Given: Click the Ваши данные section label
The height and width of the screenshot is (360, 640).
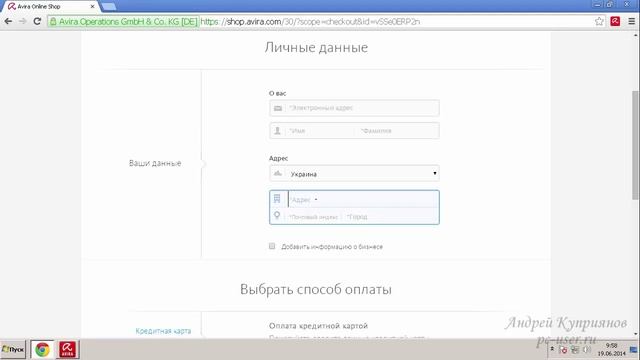Looking at the screenshot, I should click(155, 163).
